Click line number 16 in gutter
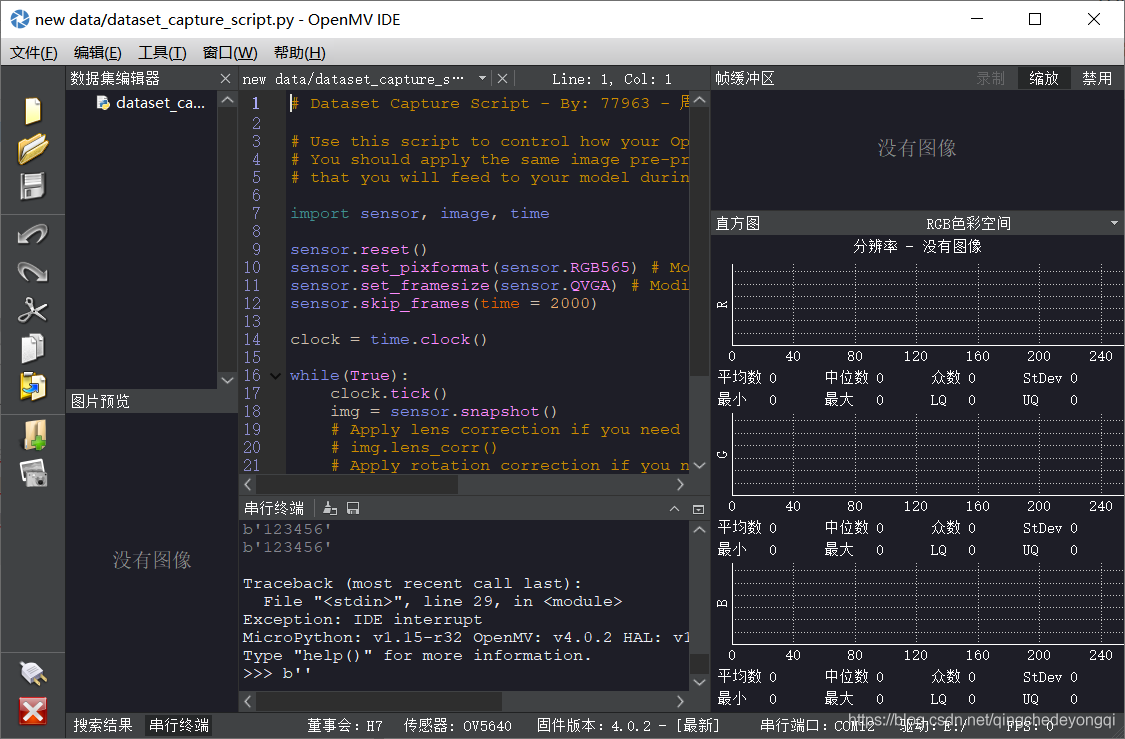Screen dimensions: 1125x739 252,375
